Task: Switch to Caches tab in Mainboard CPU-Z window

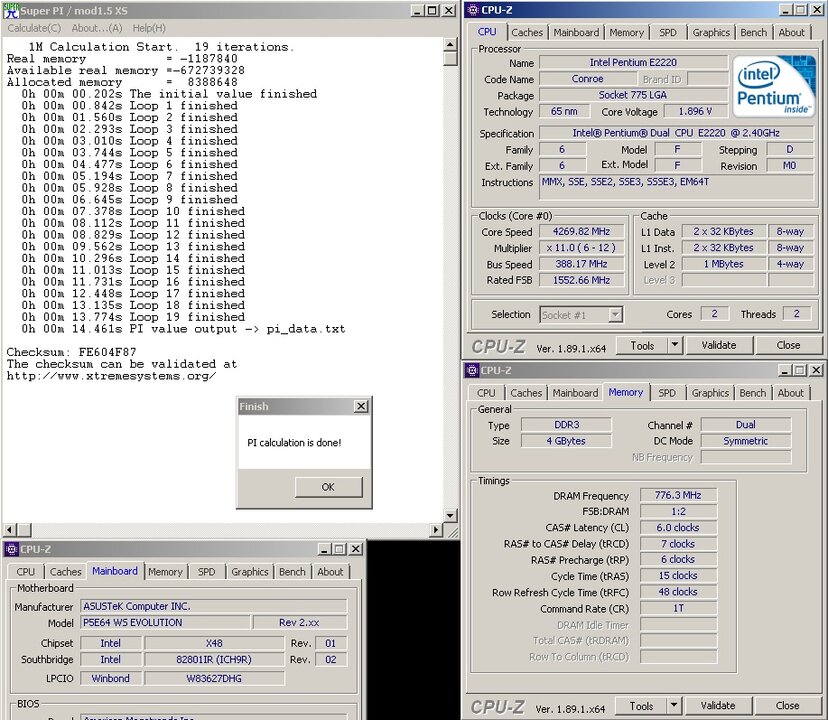Action: (x=65, y=572)
